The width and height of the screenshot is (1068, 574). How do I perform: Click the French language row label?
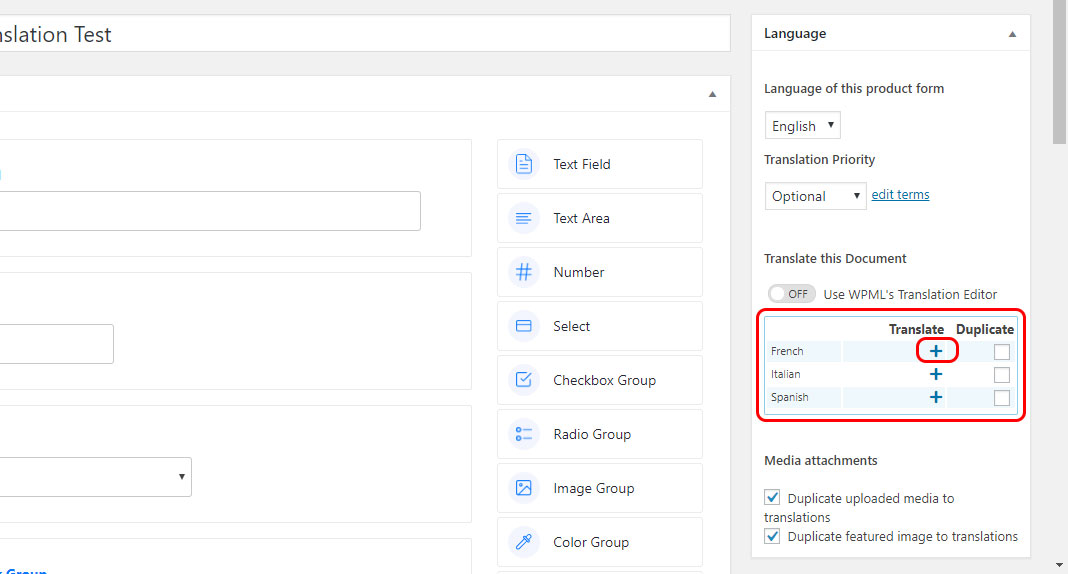coord(787,351)
